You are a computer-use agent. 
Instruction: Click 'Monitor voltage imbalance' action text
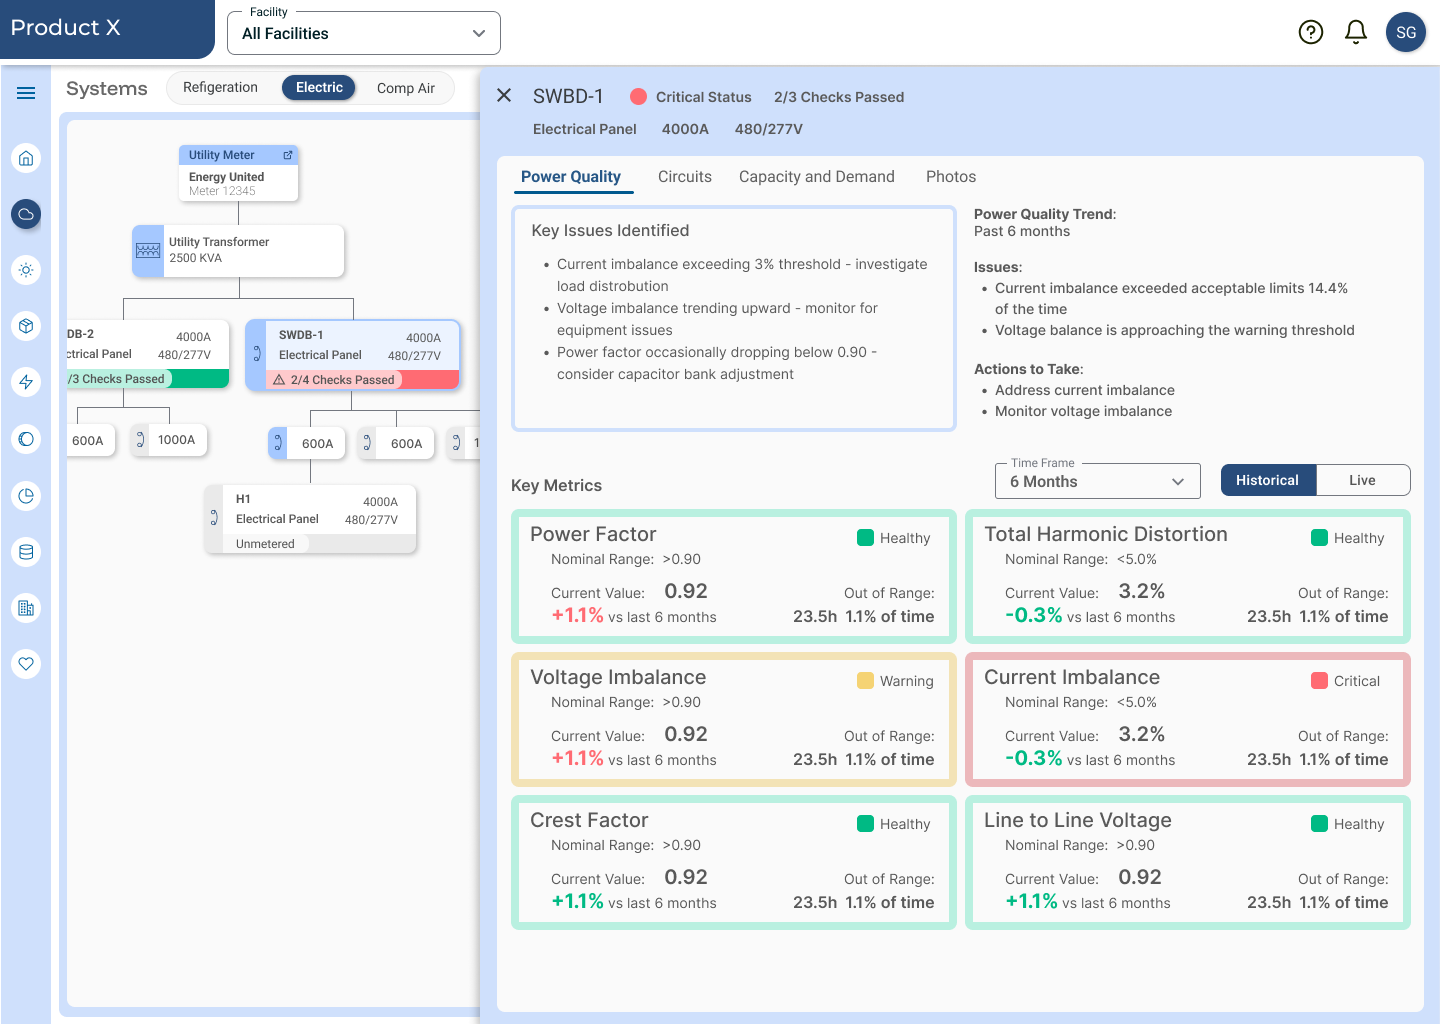click(1083, 411)
